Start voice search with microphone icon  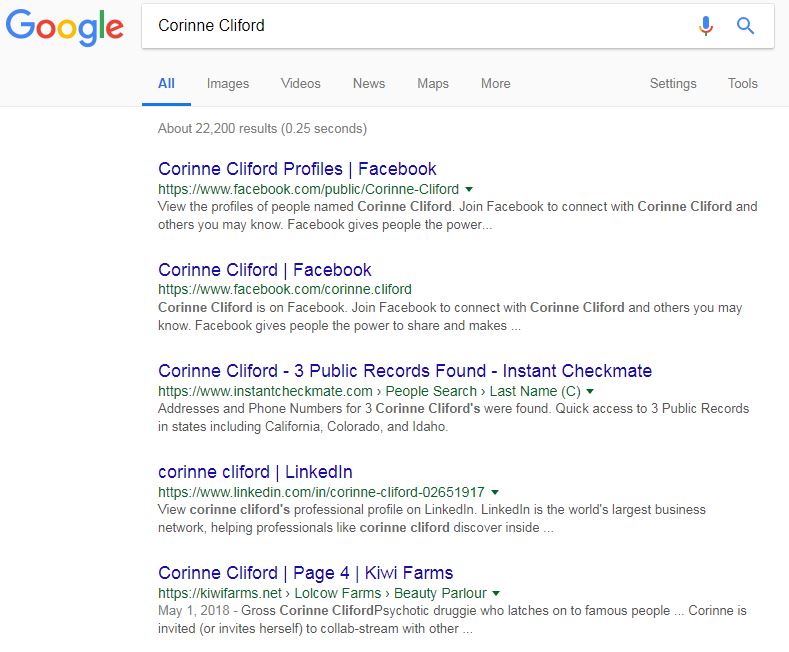click(706, 25)
